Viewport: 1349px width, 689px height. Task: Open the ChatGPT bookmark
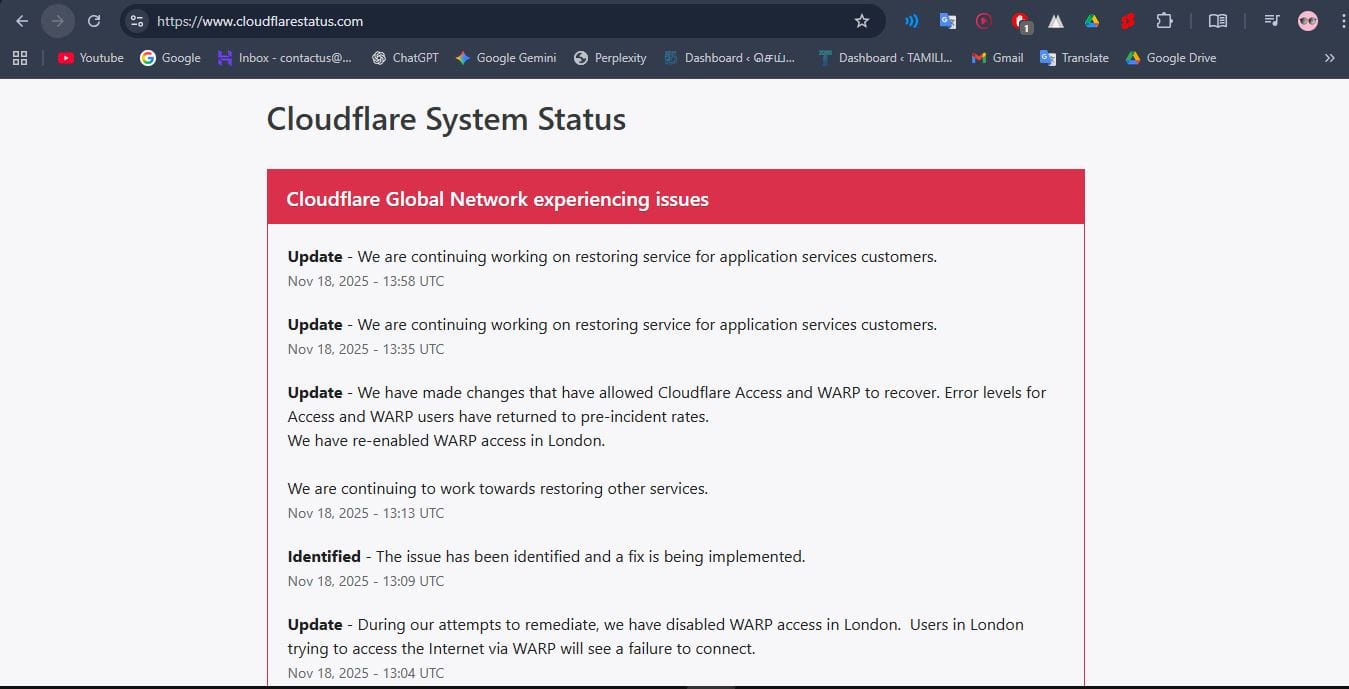tap(405, 58)
